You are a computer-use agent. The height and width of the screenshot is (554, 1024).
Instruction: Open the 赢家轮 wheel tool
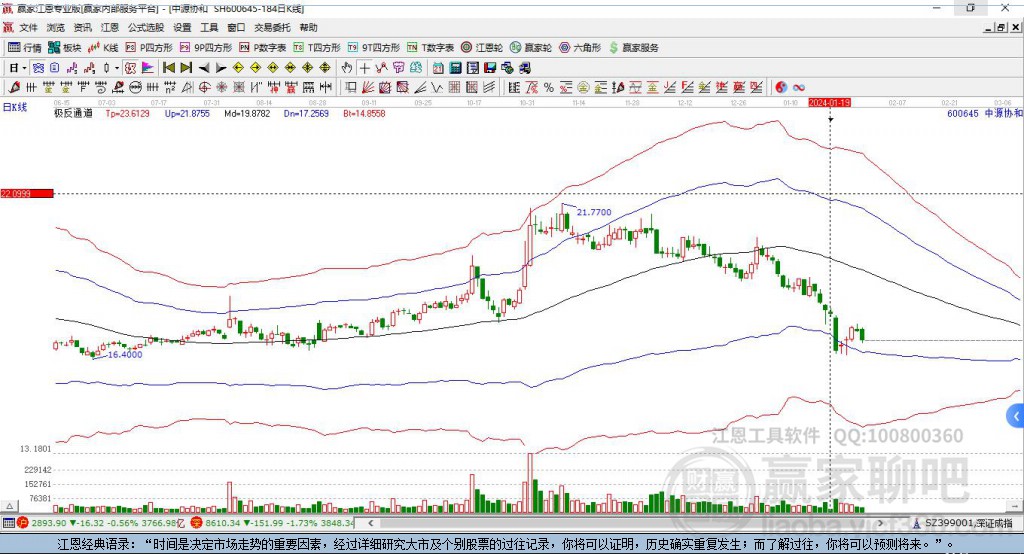[x=531, y=48]
